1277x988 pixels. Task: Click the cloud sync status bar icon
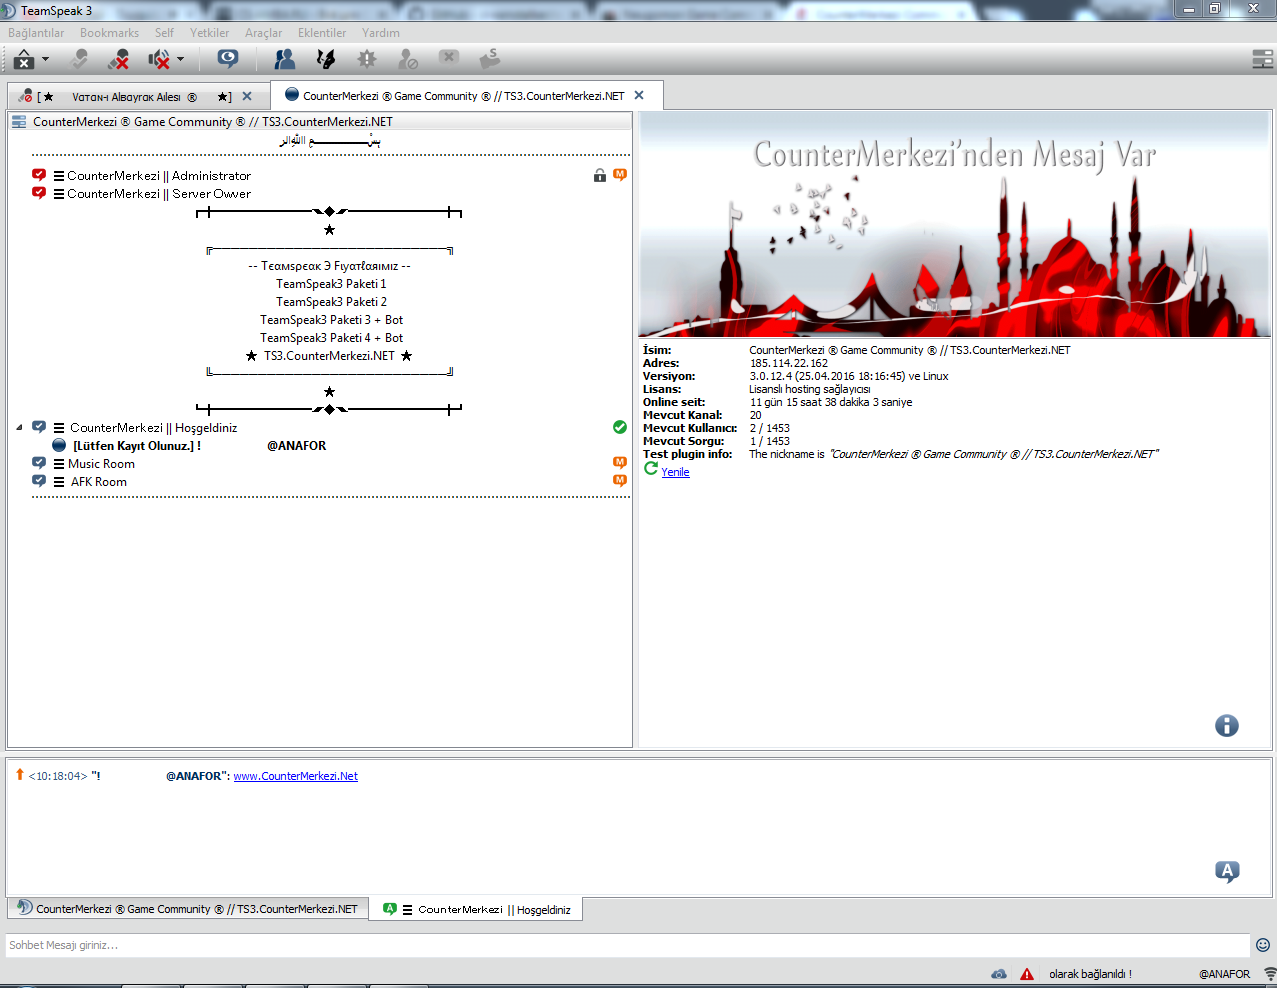point(999,974)
